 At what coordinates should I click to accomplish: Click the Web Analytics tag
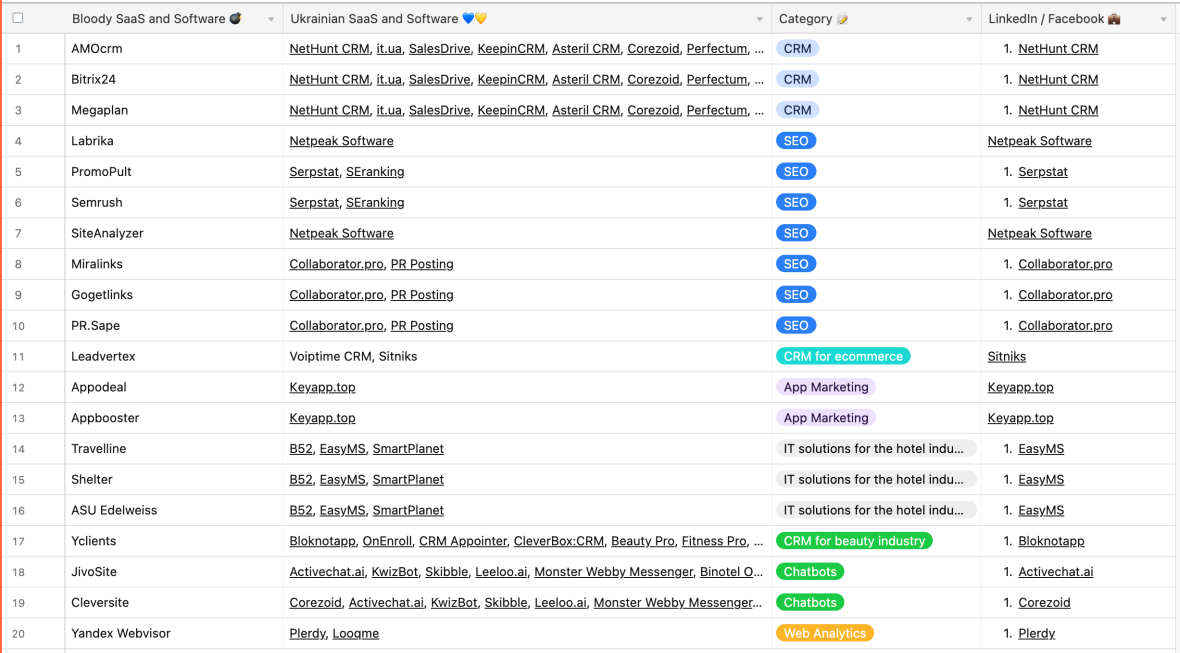point(825,635)
